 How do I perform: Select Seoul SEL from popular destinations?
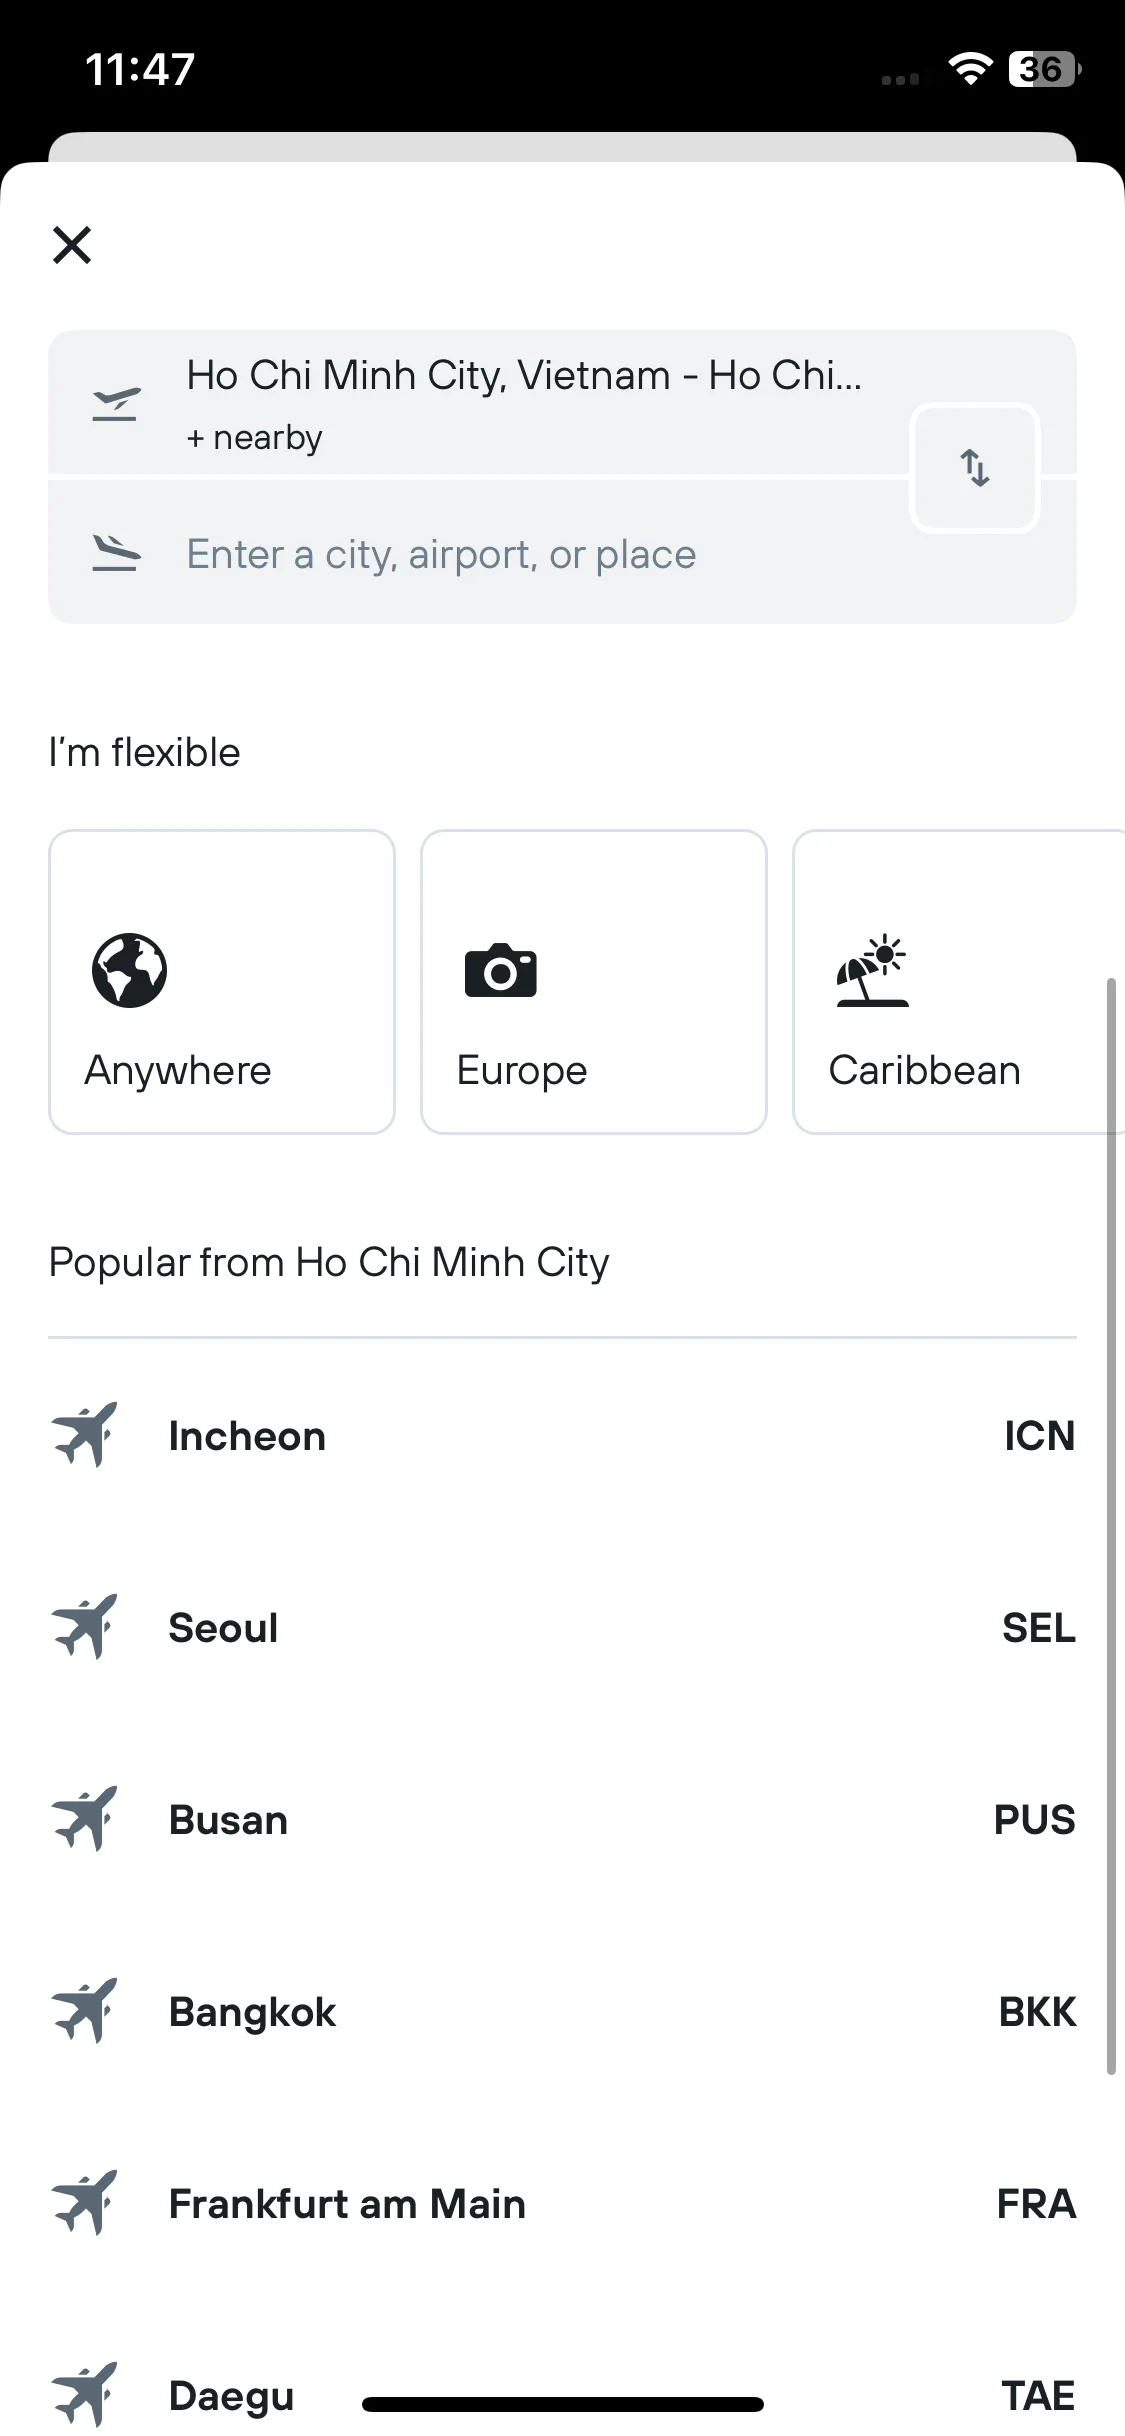563,1627
